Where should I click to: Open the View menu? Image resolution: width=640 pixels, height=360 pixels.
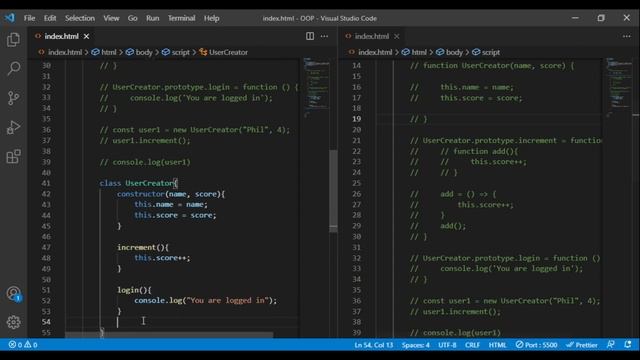[x=111, y=18]
